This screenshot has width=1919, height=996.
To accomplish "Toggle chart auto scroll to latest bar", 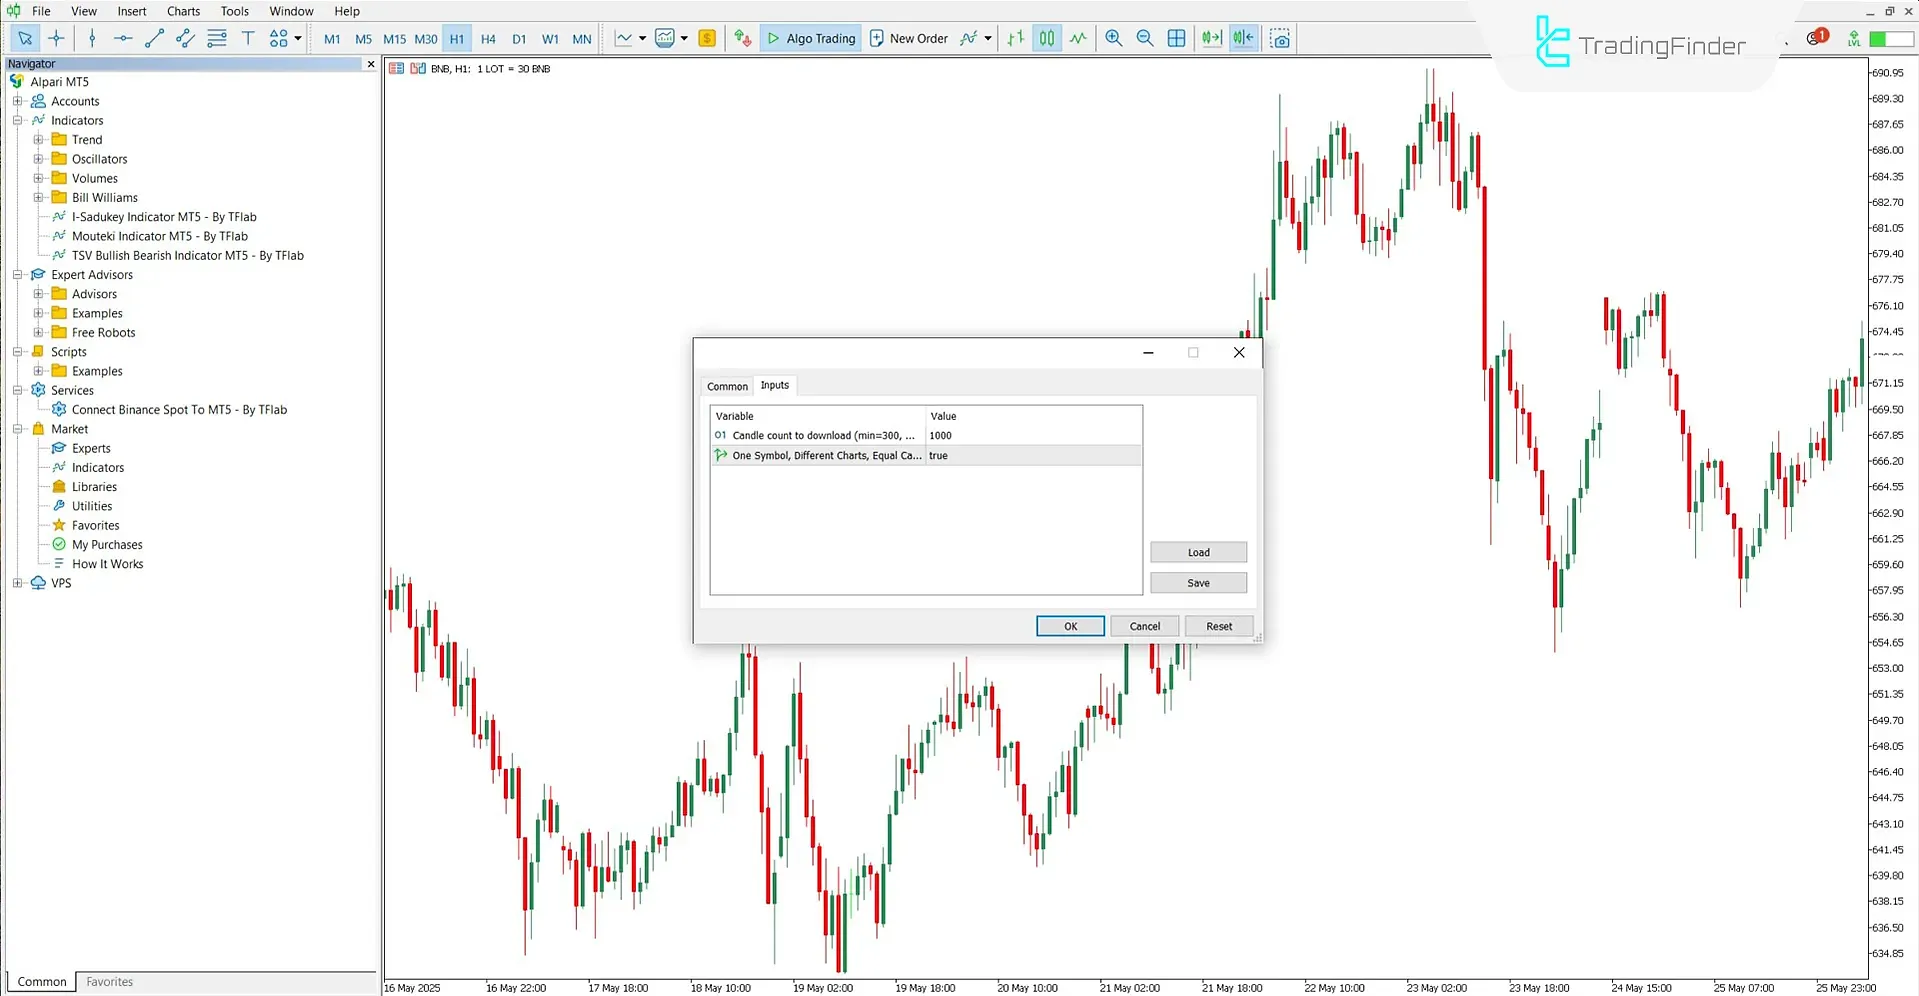I will coord(1211,38).
